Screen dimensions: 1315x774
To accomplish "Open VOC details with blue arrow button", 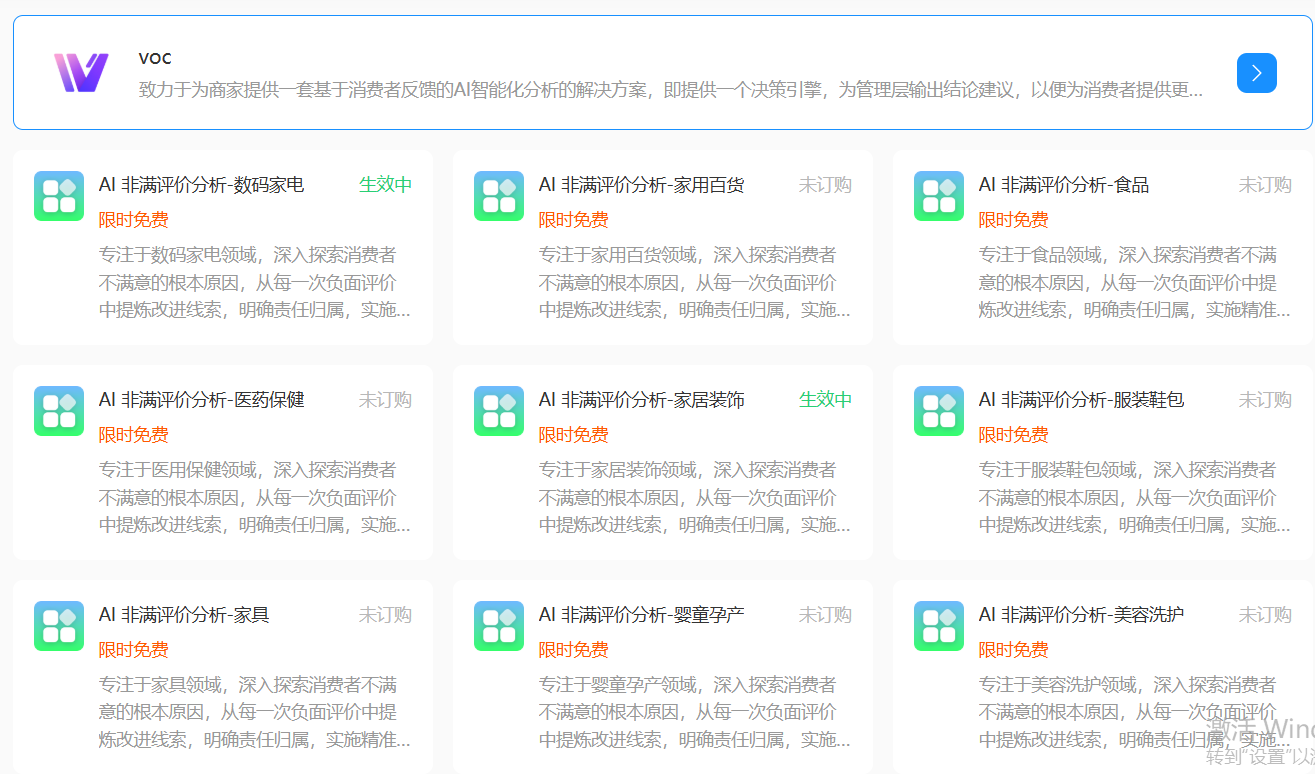I will (x=1257, y=73).
